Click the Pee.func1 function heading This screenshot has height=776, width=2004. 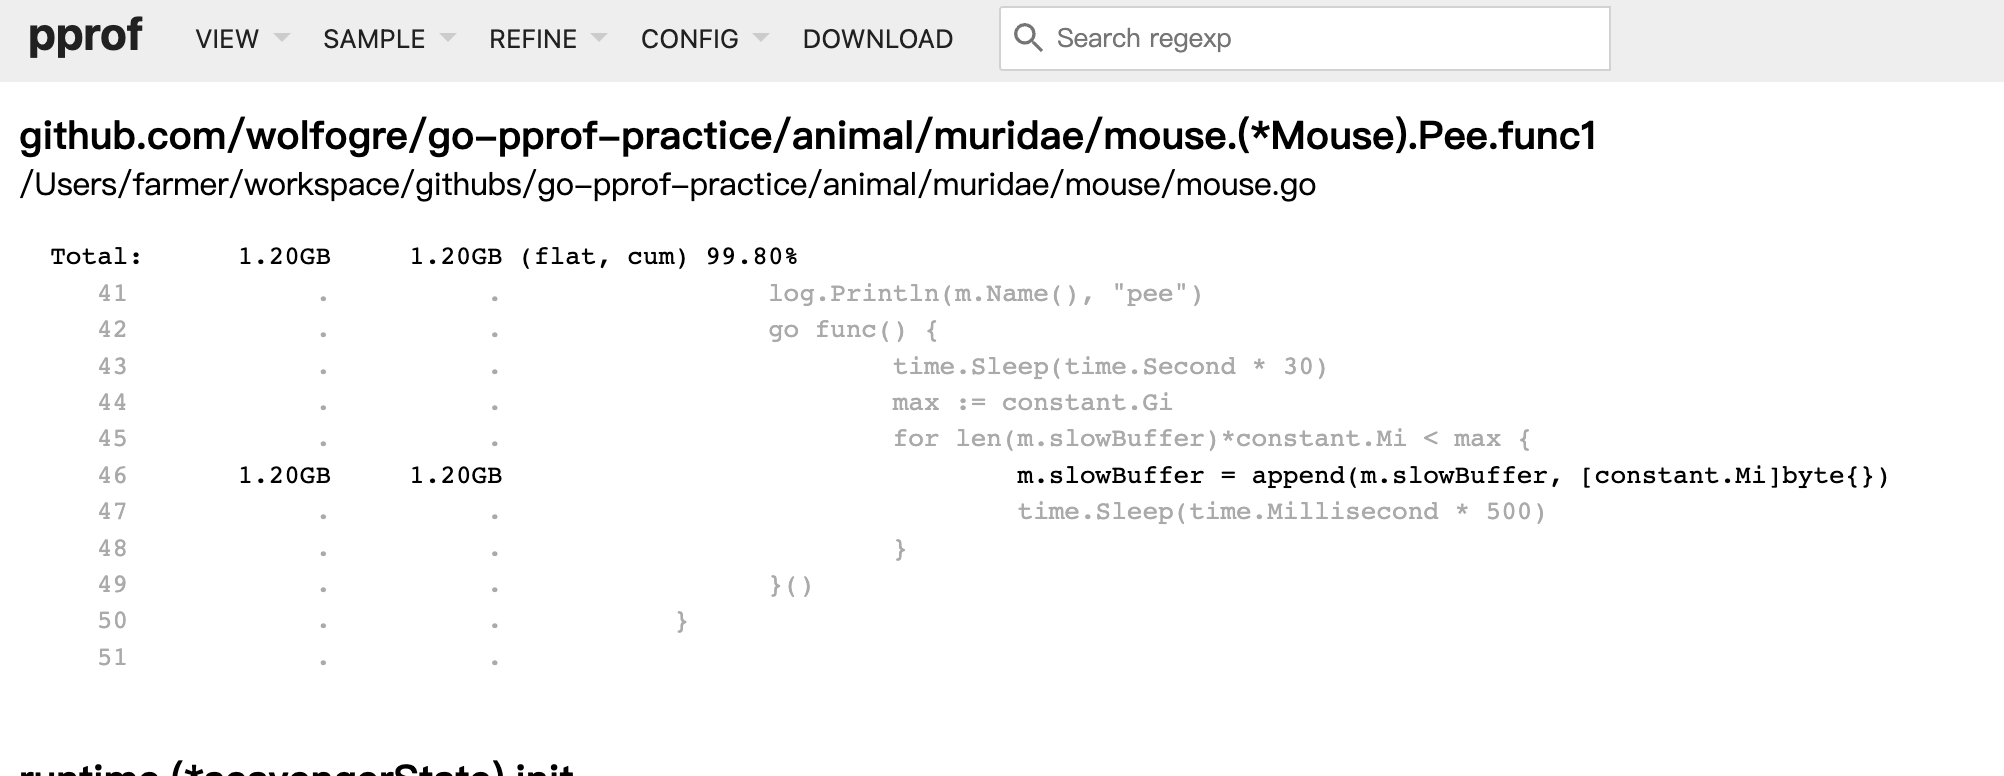[807, 136]
